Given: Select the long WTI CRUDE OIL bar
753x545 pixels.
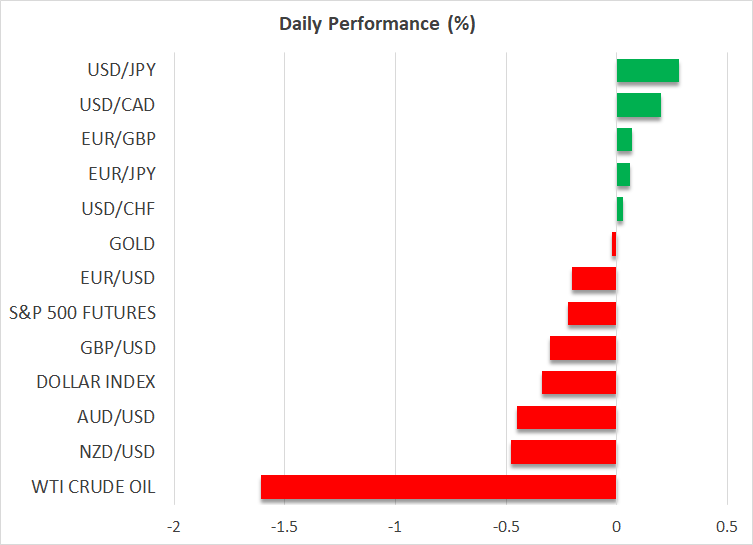Looking at the screenshot, I should click(438, 487).
